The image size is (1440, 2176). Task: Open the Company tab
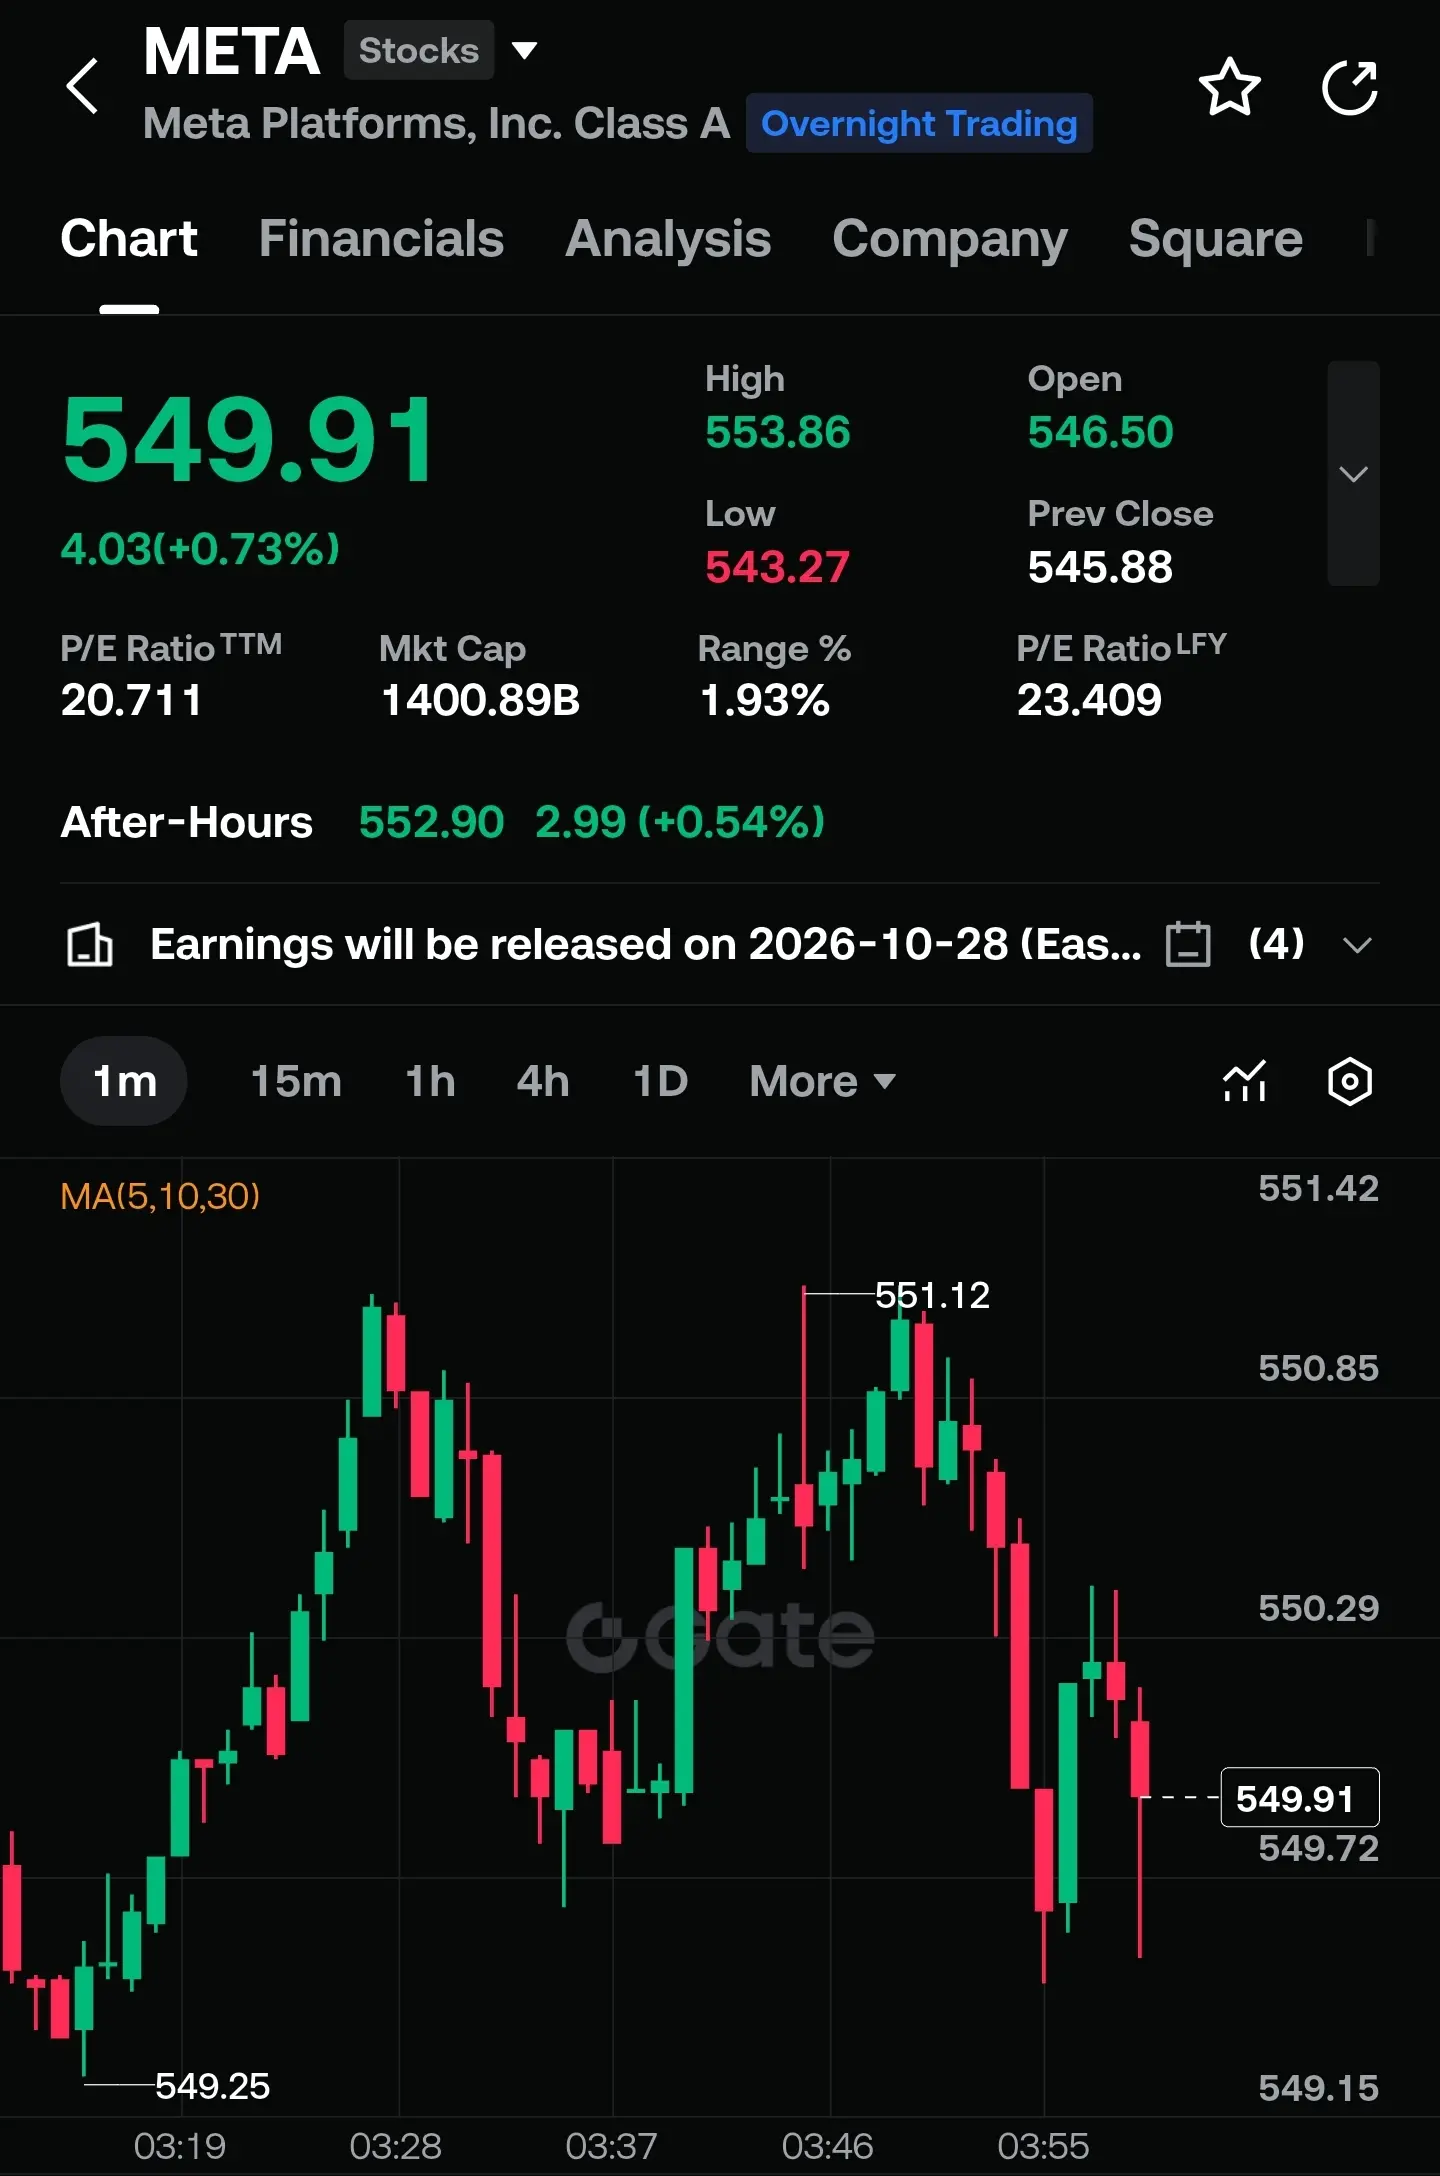click(x=950, y=240)
